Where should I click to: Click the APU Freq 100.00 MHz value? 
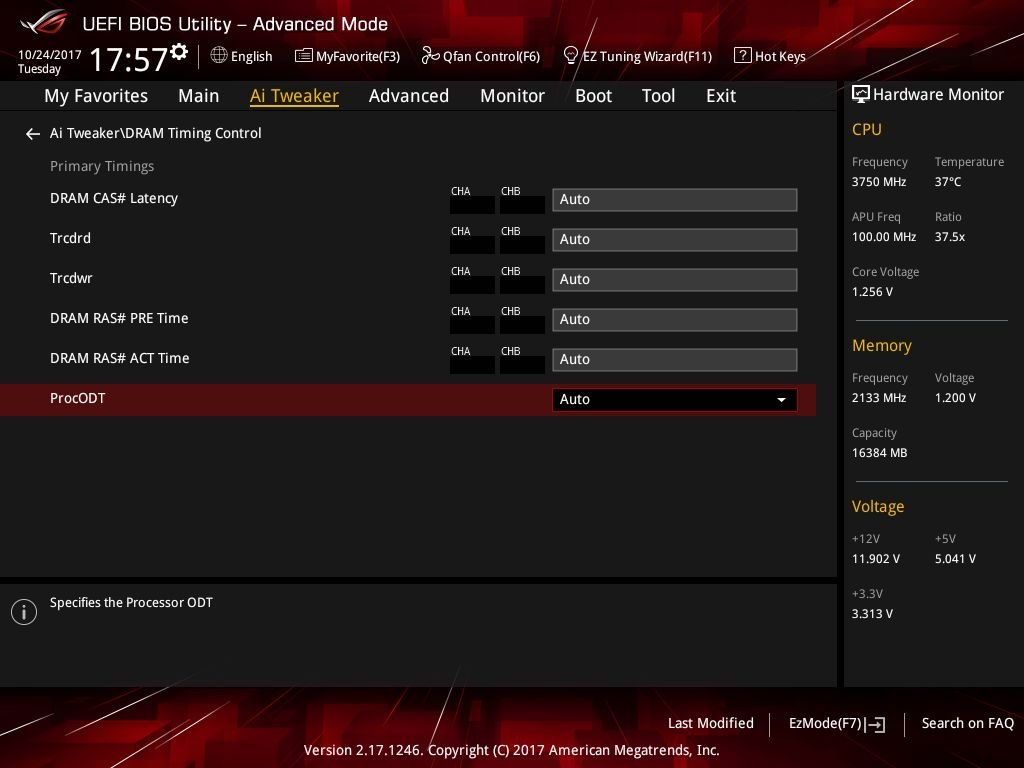[x=884, y=237]
